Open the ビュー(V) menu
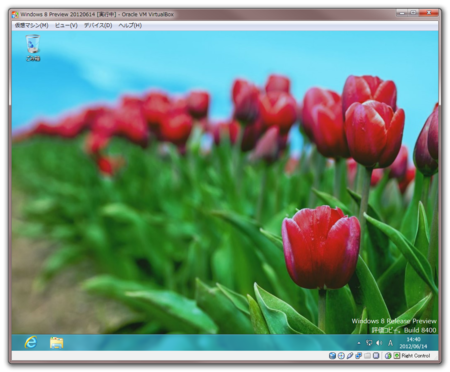450x372 pixels. 66,26
